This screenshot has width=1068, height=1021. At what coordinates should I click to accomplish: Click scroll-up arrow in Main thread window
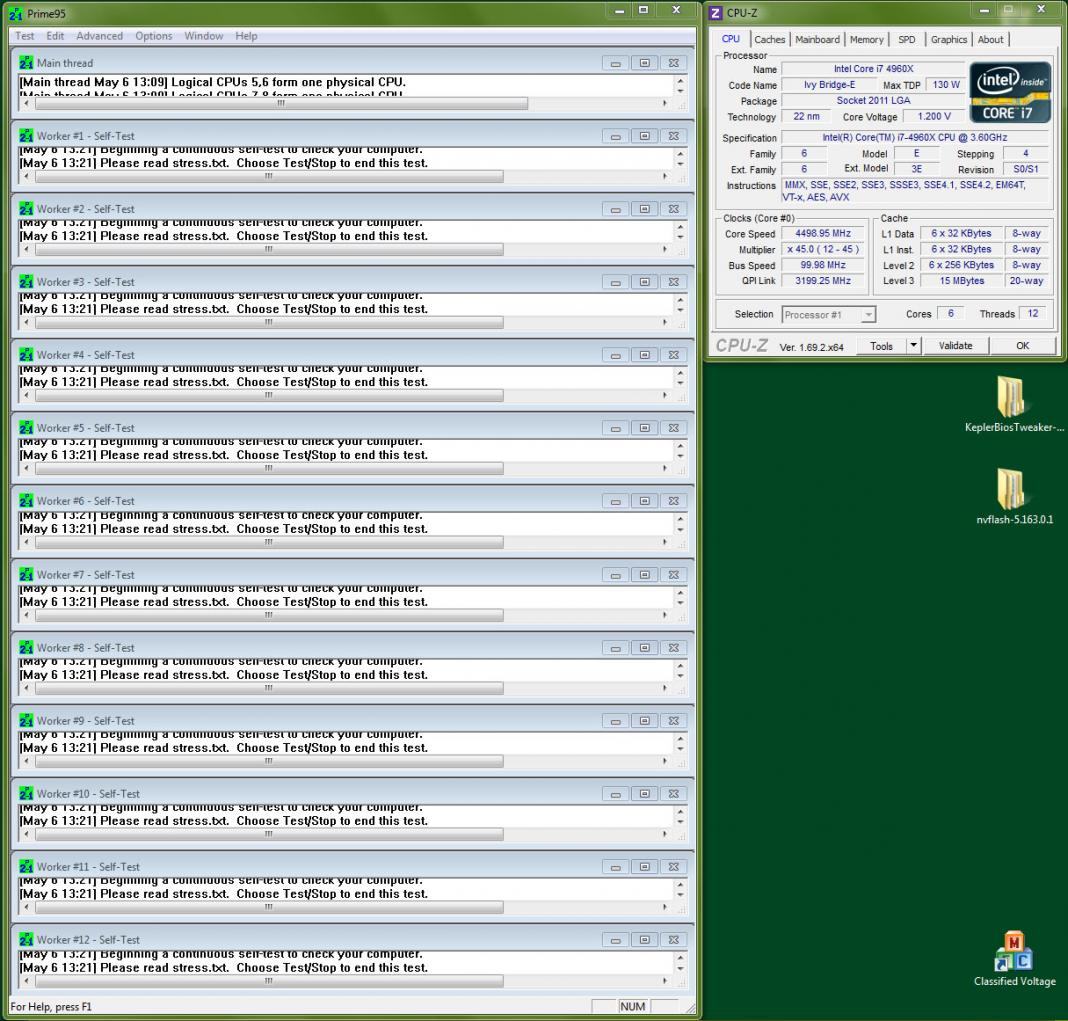[680, 81]
